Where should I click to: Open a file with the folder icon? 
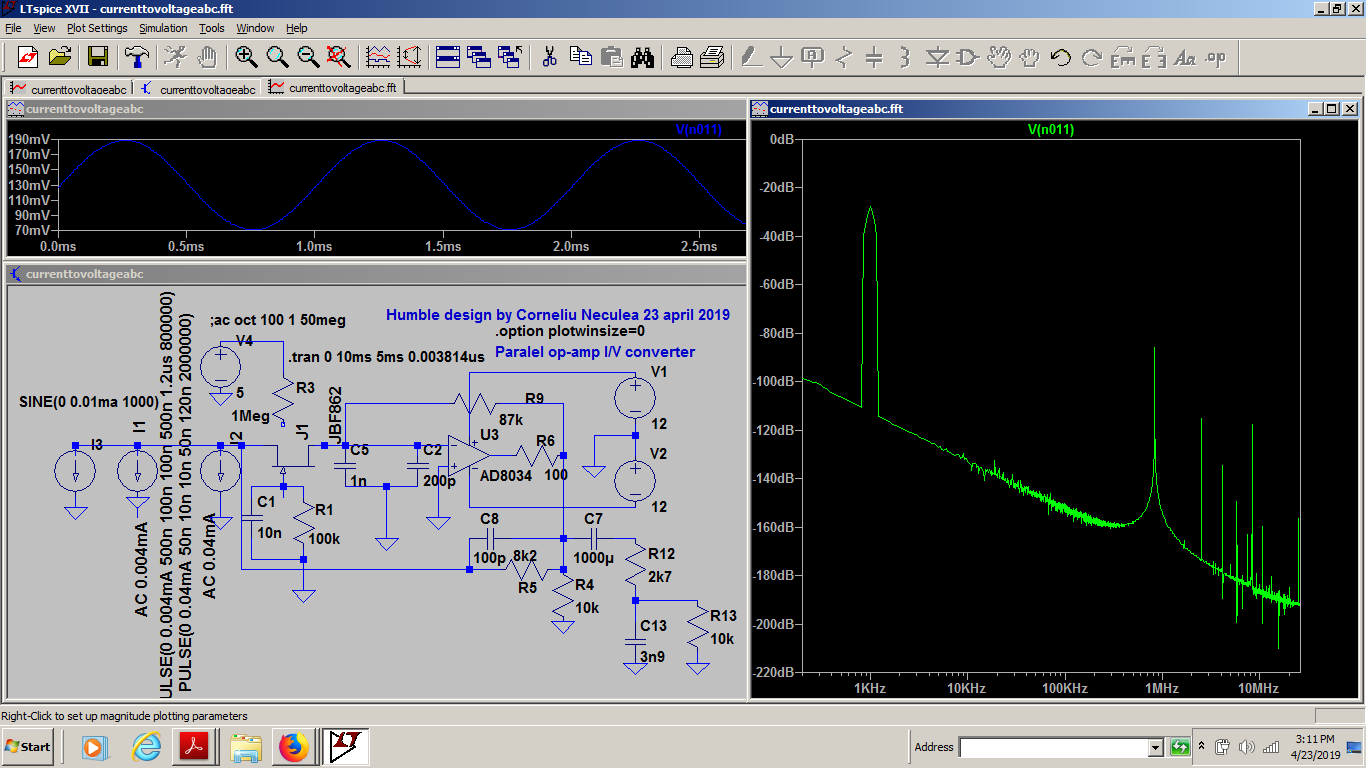(x=60, y=57)
